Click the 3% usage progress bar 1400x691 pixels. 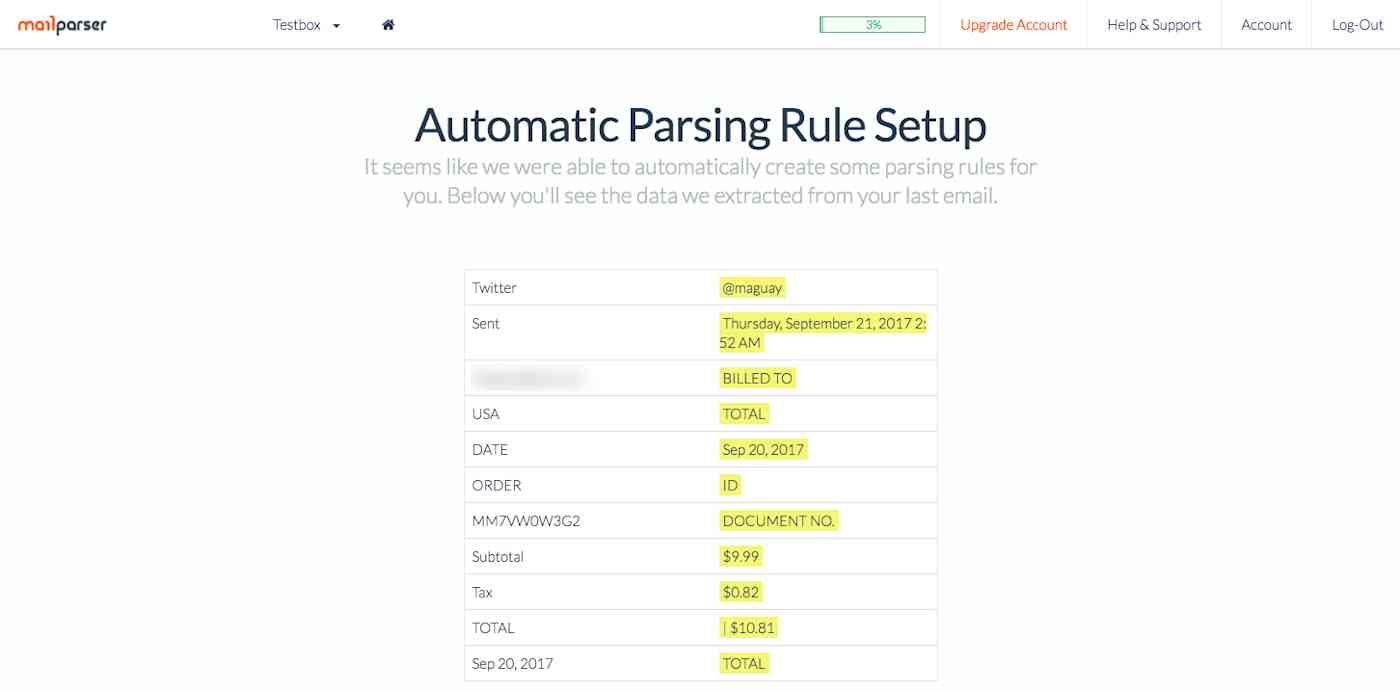873,22
